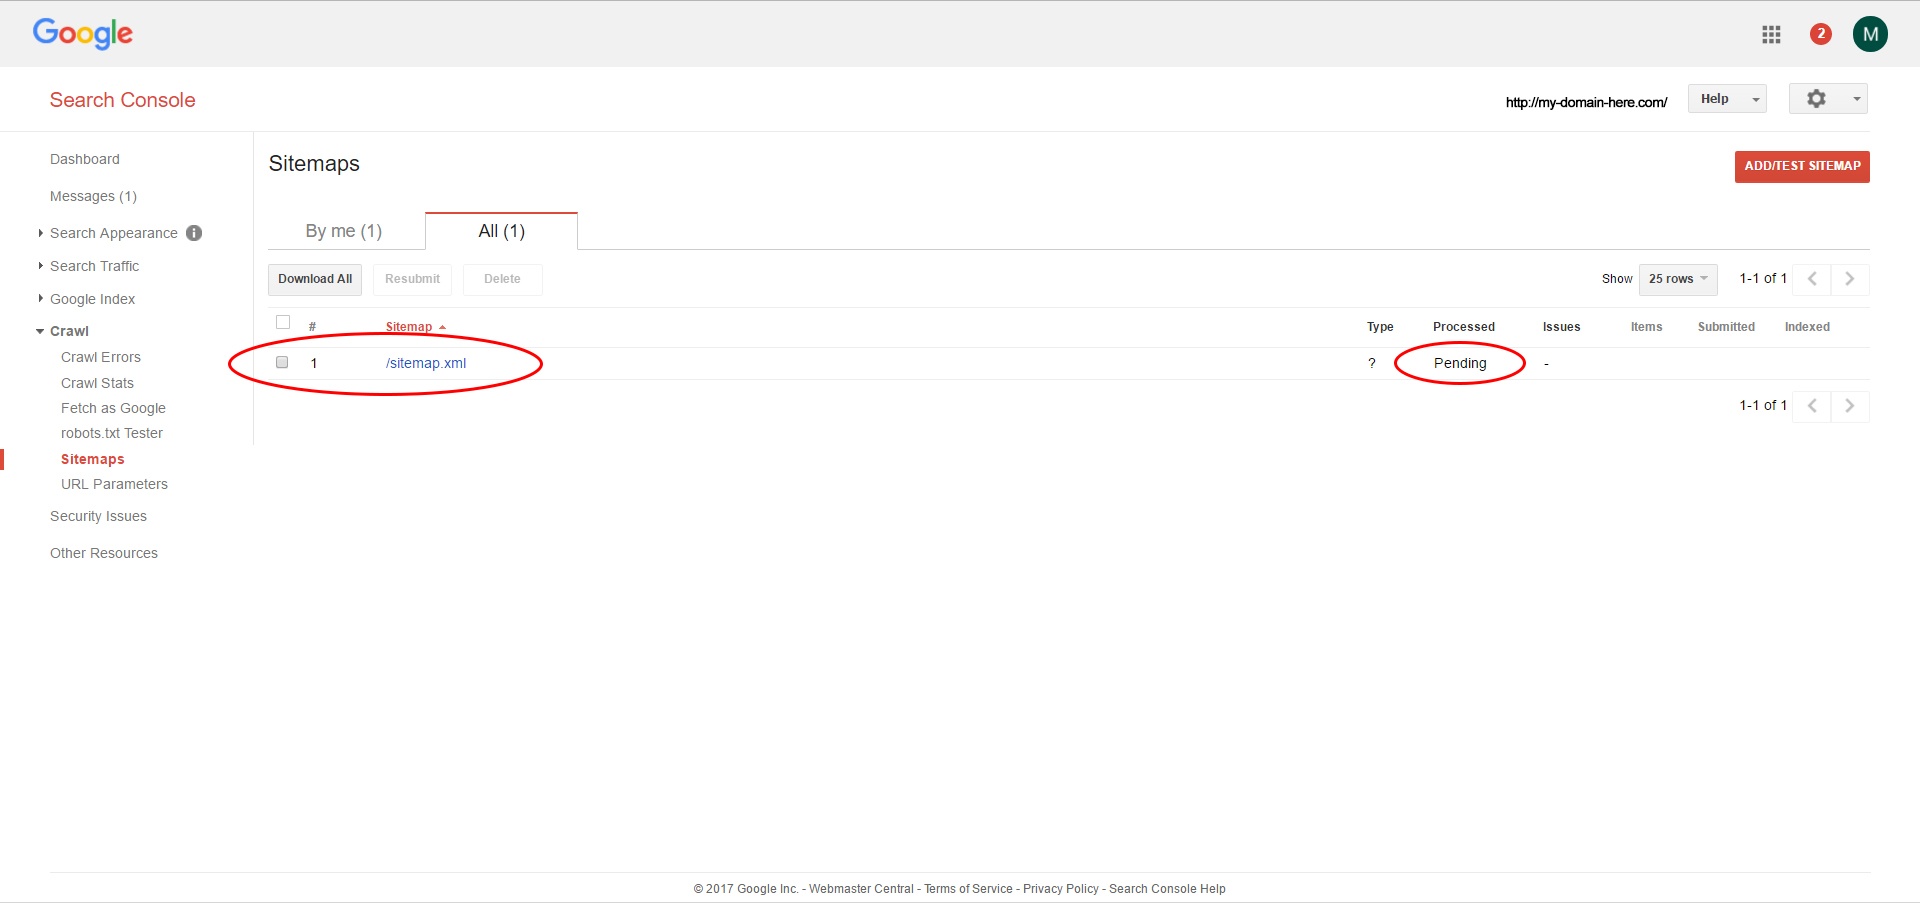
Task: Open the 25 rows dropdown
Action: (x=1678, y=279)
